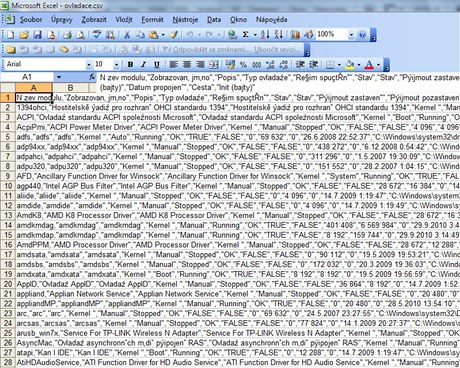Open the Soubor menu
The image size is (460, 368).
(31, 20)
